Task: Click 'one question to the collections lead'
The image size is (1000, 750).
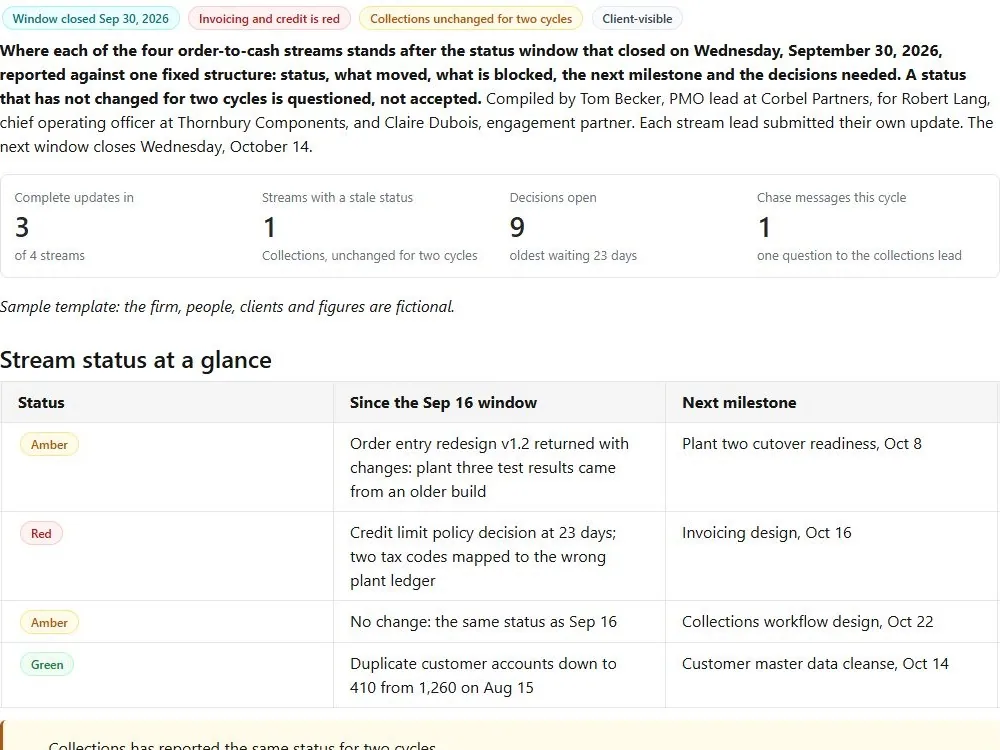Action: (859, 255)
